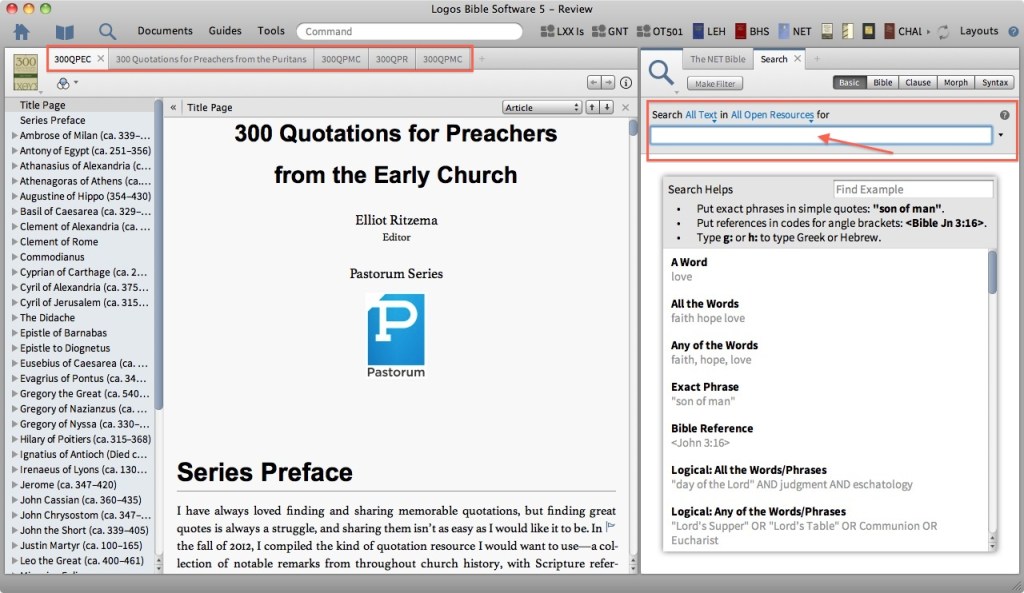The height and width of the screenshot is (593, 1024).
Task: Open the Library with the book icon
Action: [x=63, y=31]
